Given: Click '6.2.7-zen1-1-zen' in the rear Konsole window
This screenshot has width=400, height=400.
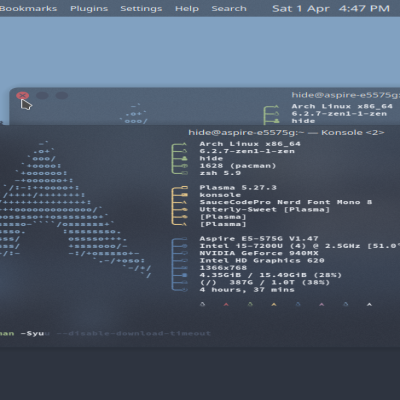Looking at the screenshot, I should point(339,114).
